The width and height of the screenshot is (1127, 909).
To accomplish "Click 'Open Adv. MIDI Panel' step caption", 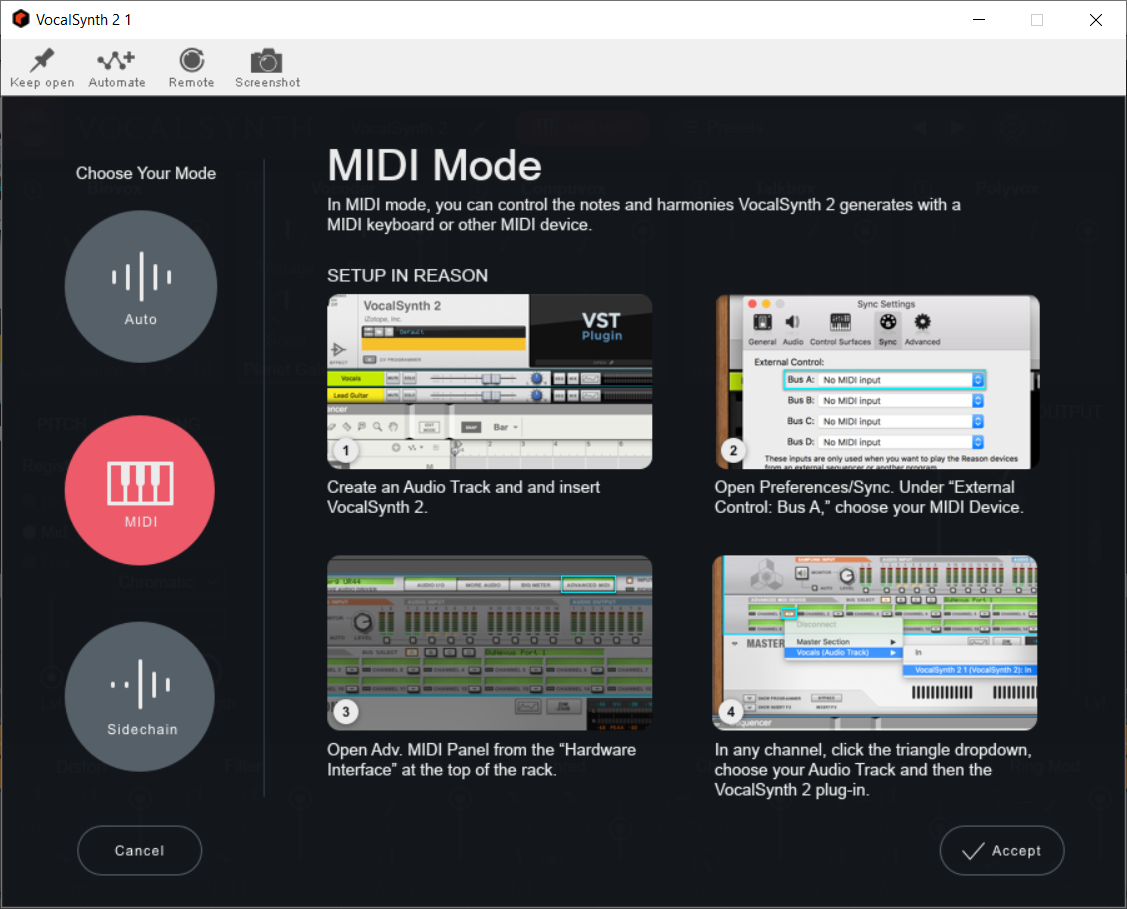I will tap(482, 760).
